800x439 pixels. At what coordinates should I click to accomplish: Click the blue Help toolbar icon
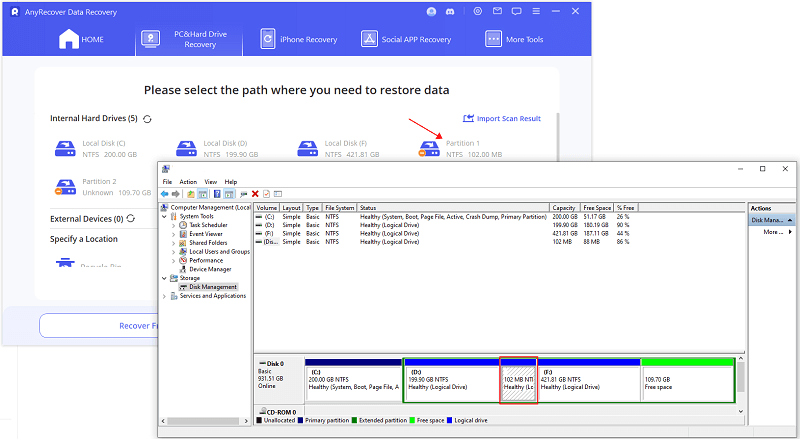tap(217, 193)
